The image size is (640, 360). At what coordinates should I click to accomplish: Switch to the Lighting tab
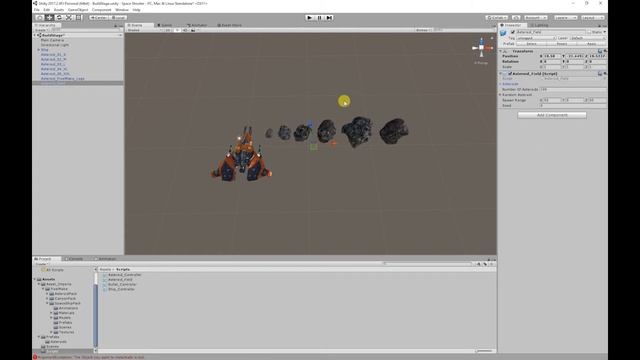(x=540, y=25)
